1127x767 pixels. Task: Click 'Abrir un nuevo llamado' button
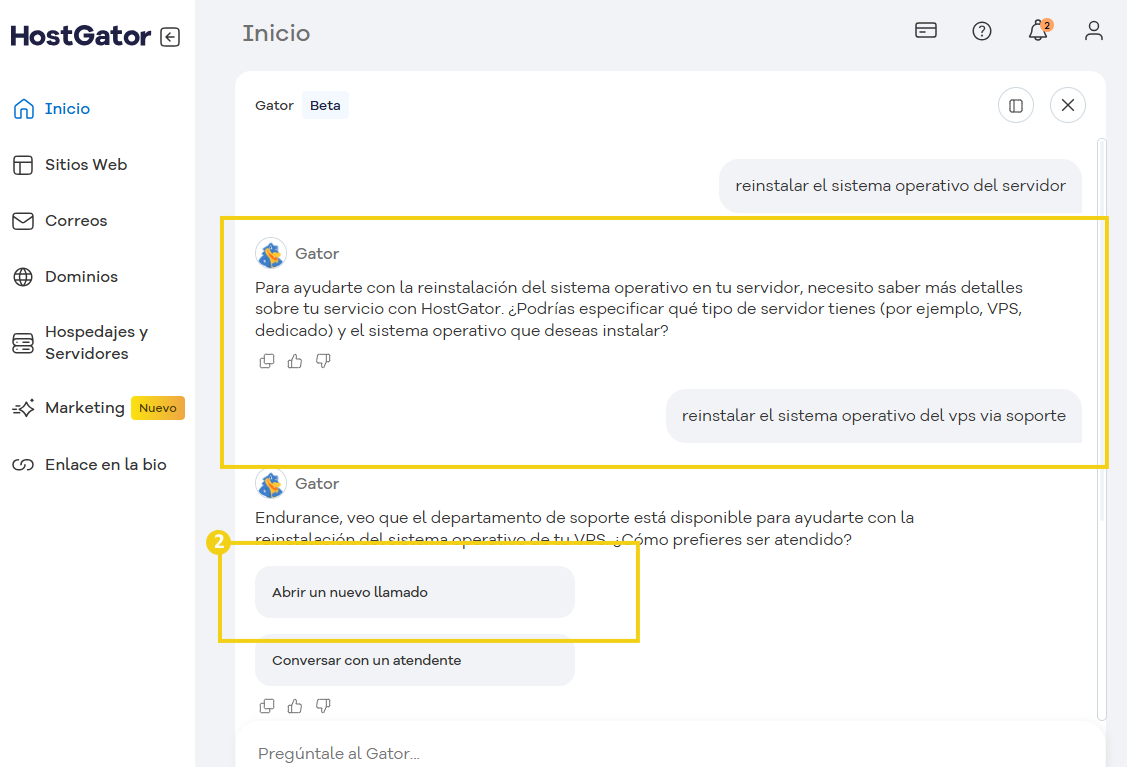pos(414,593)
